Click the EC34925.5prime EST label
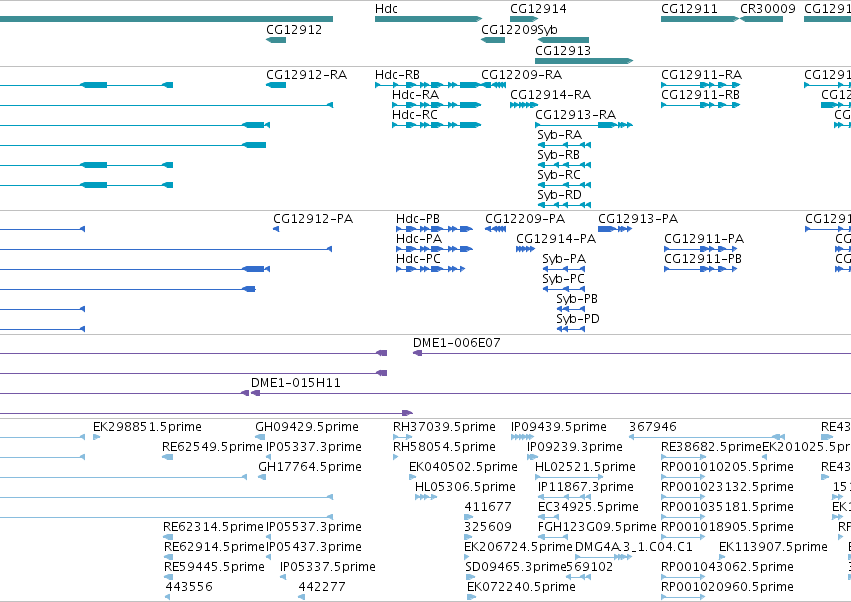Screen dimensions: 851x602 click(x=588, y=508)
